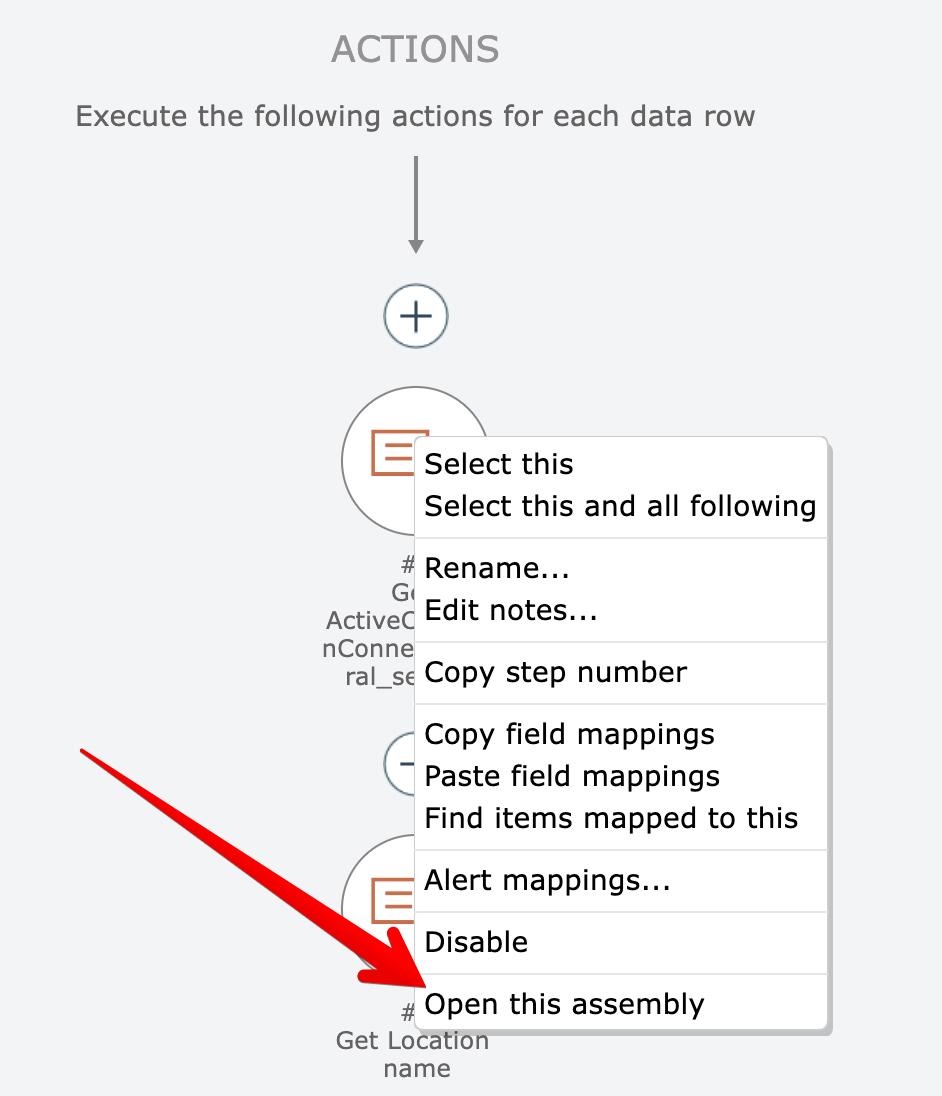Click the 'Execute the following actions' description text

click(415, 116)
